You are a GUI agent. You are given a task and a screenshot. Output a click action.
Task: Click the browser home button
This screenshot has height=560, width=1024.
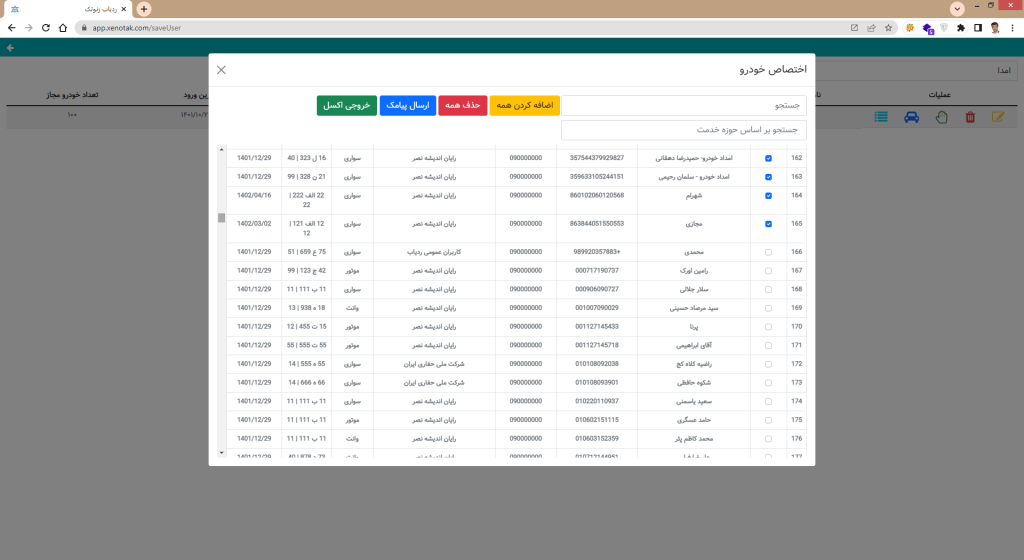click(63, 27)
